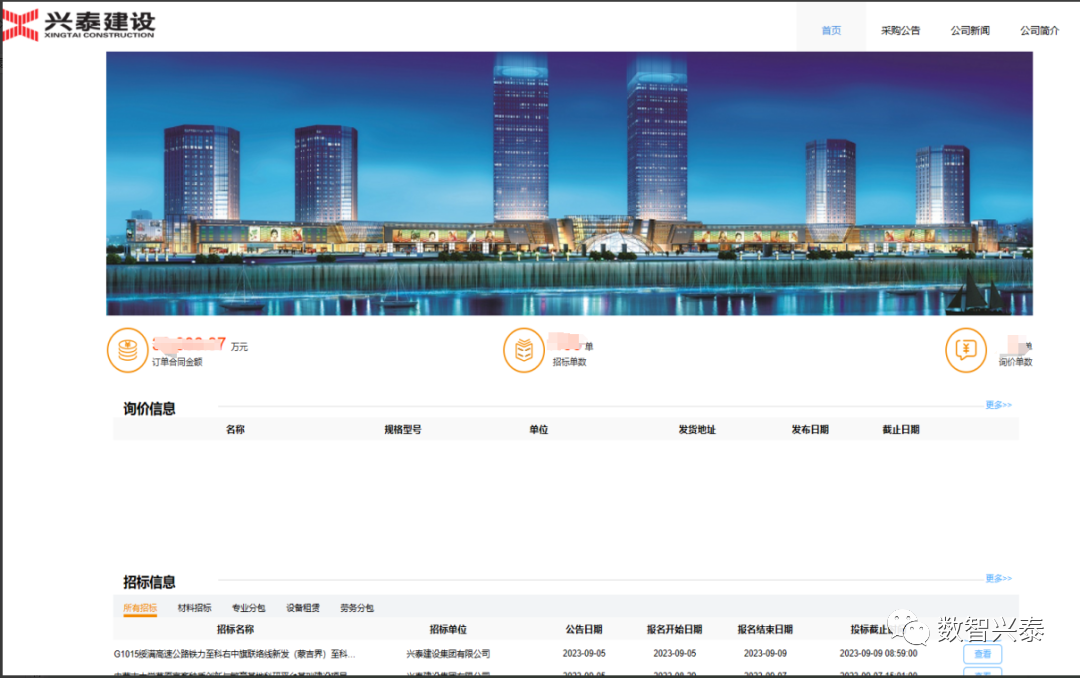Switch to the 材料招标 tab
Screen dimensions: 1080x678
pos(194,608)
